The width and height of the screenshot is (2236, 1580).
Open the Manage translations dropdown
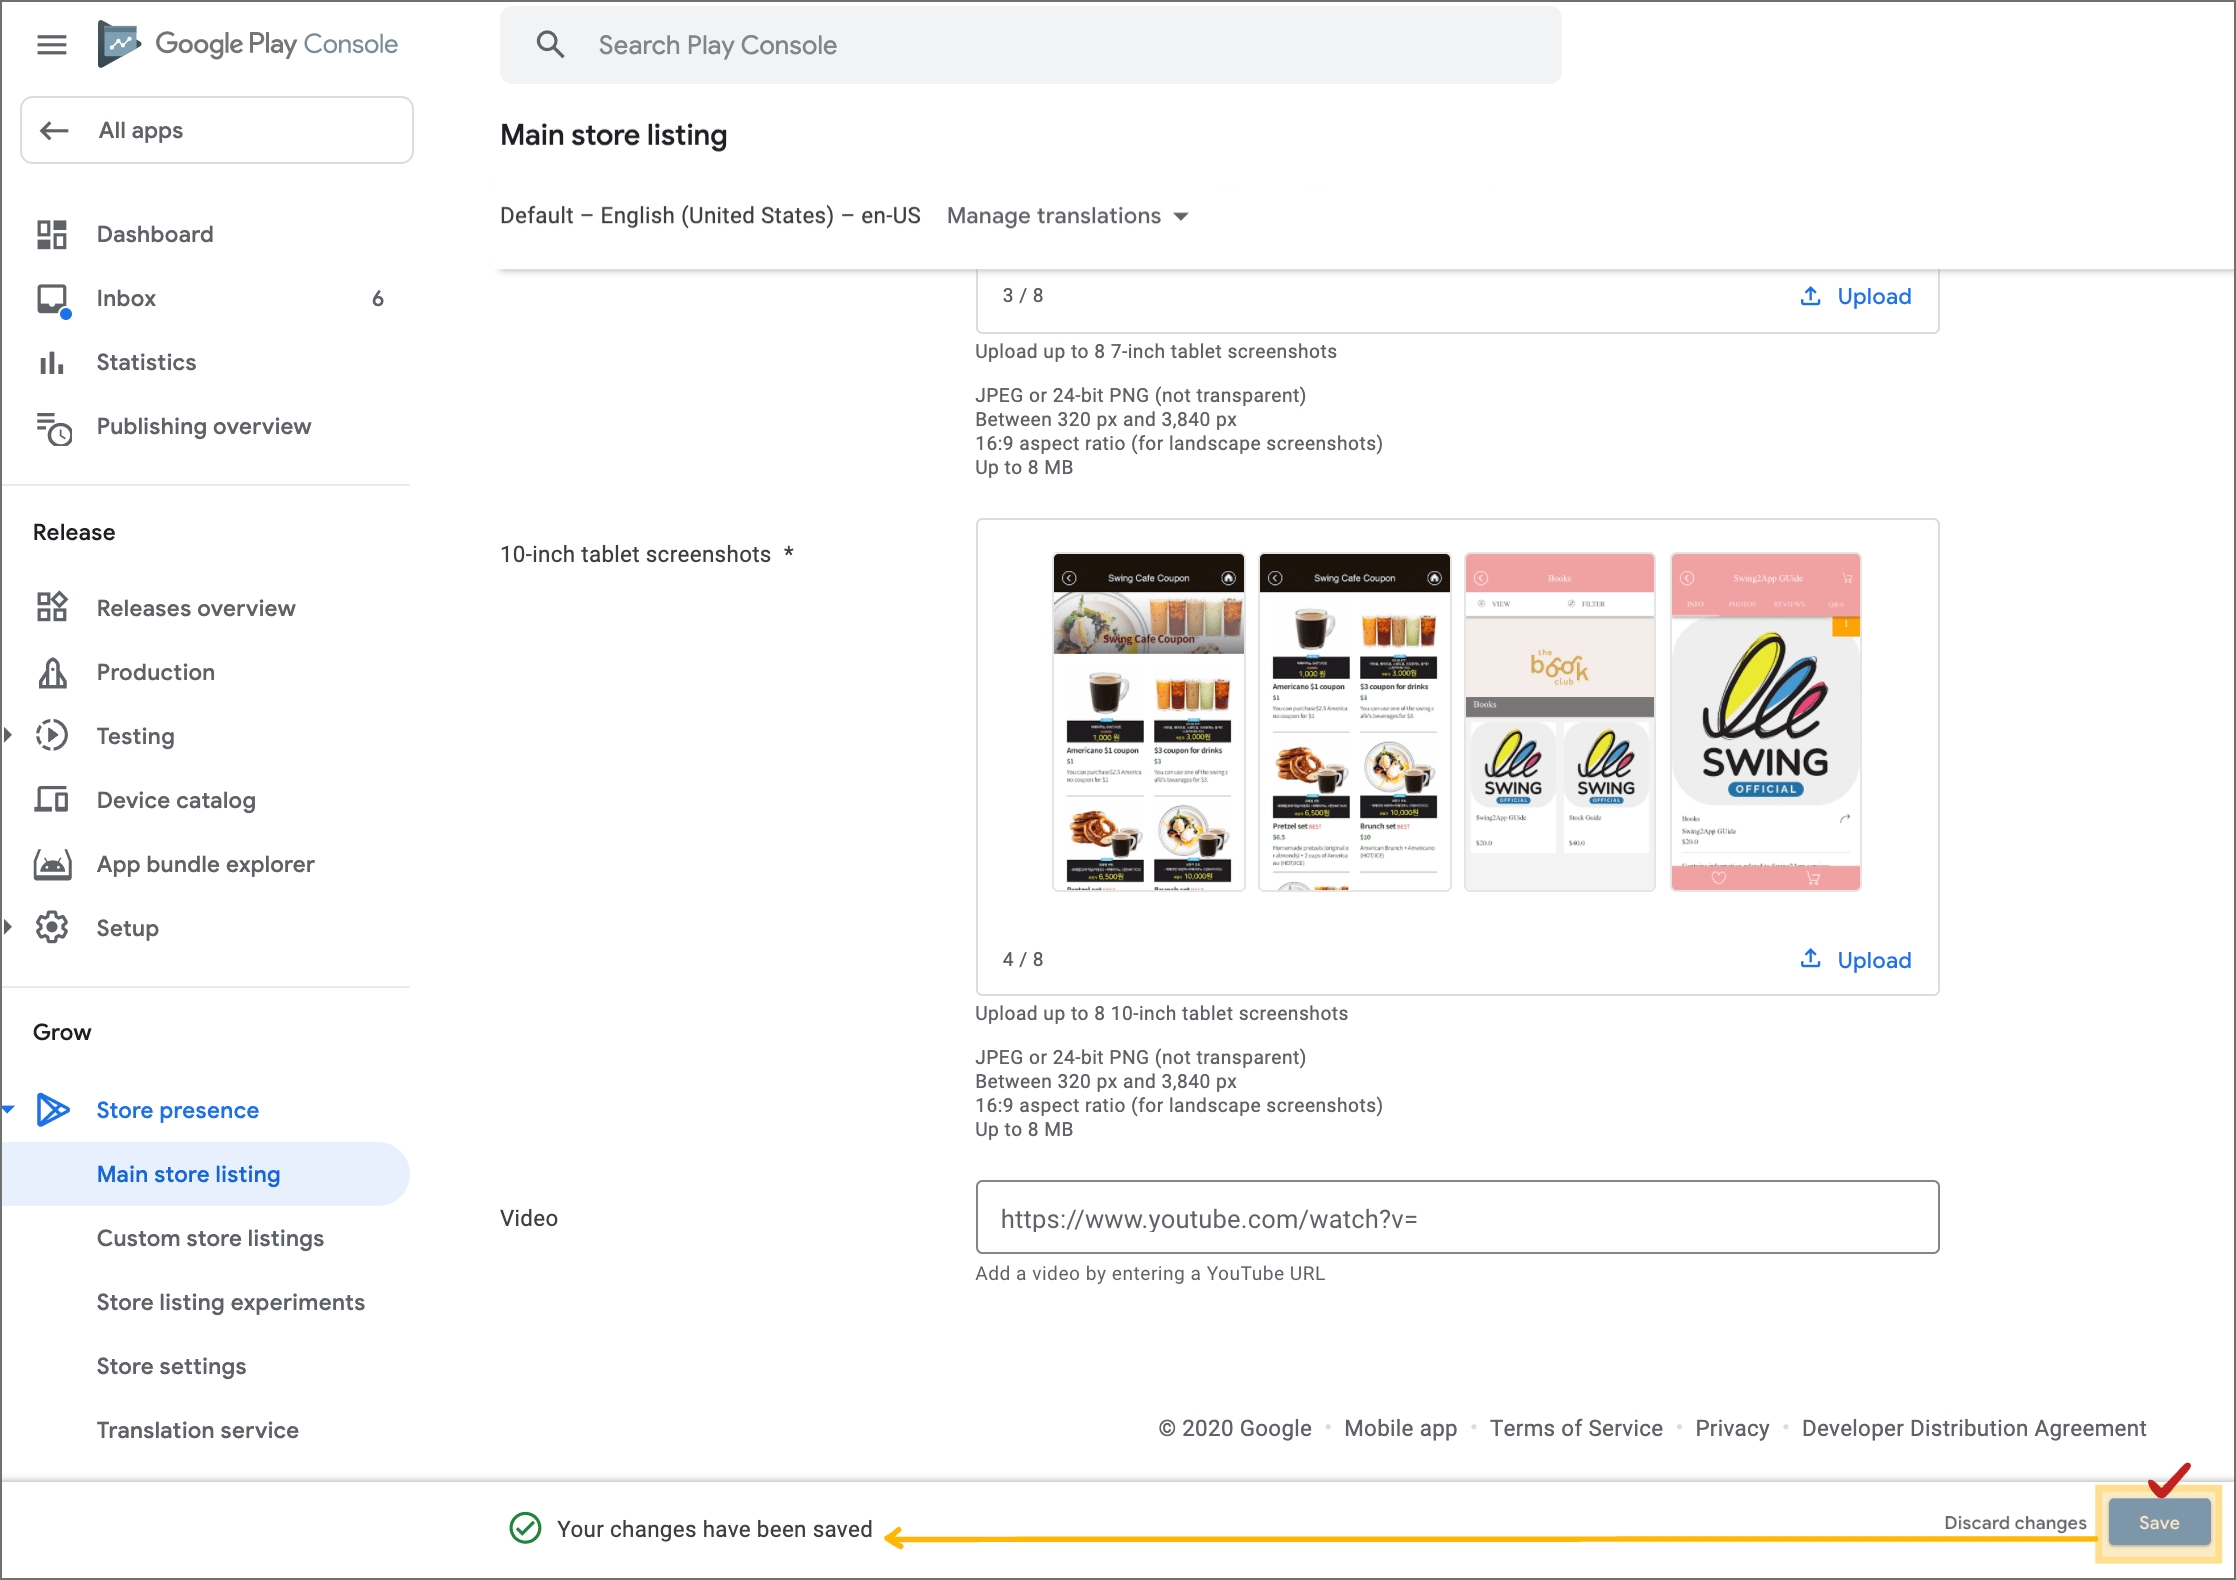tap(1068, 216)
